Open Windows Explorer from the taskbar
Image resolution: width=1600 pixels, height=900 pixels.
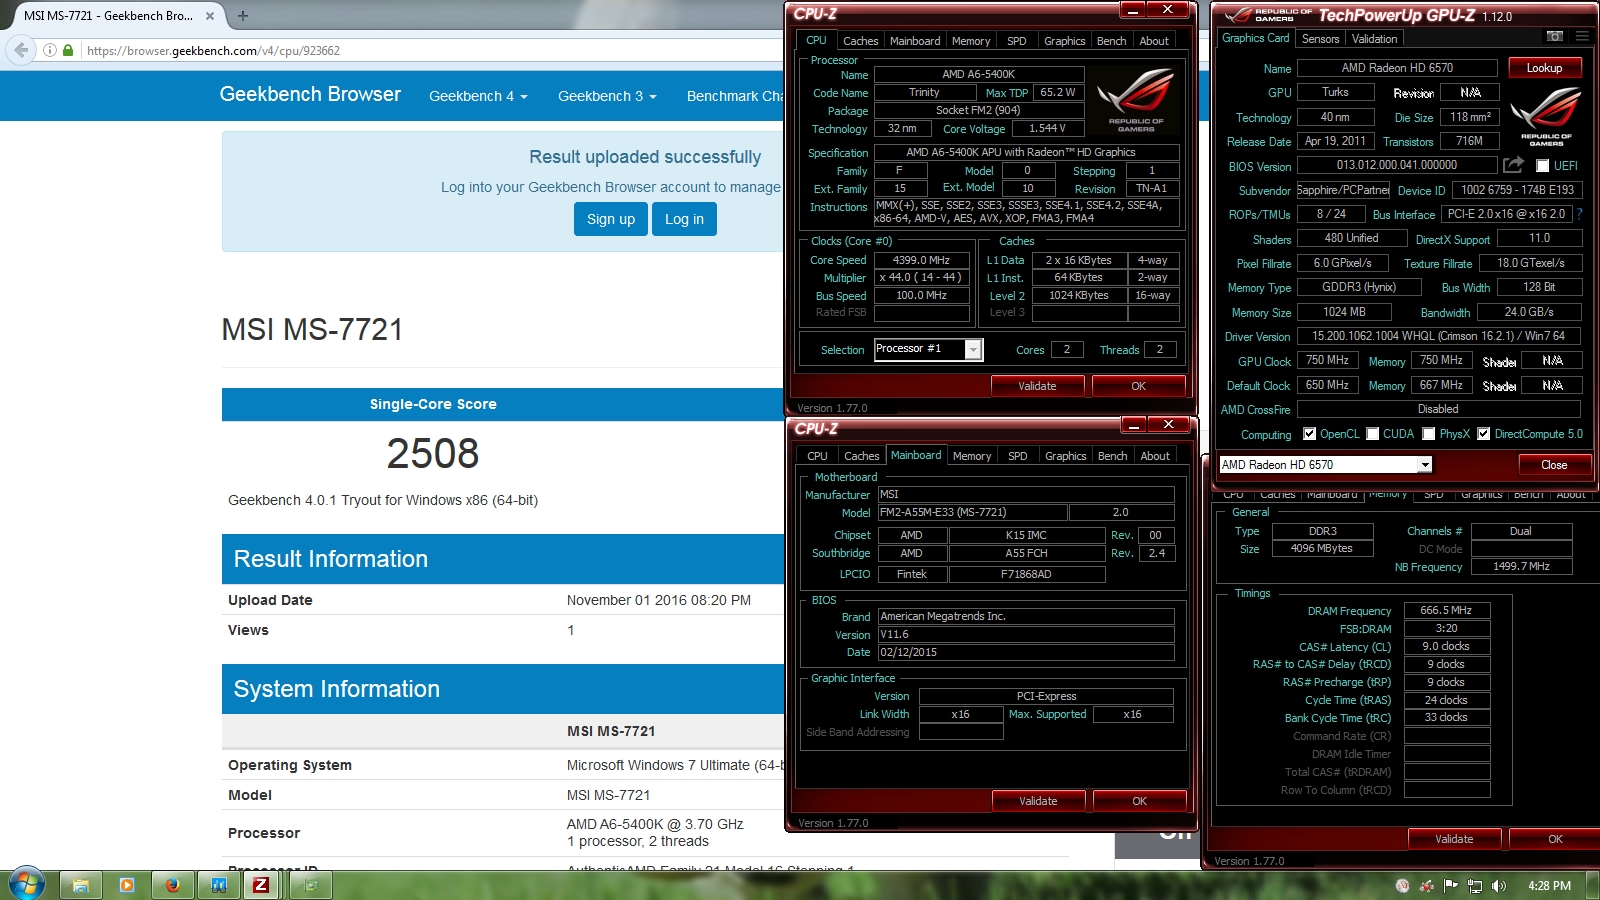tap(81, 885)
